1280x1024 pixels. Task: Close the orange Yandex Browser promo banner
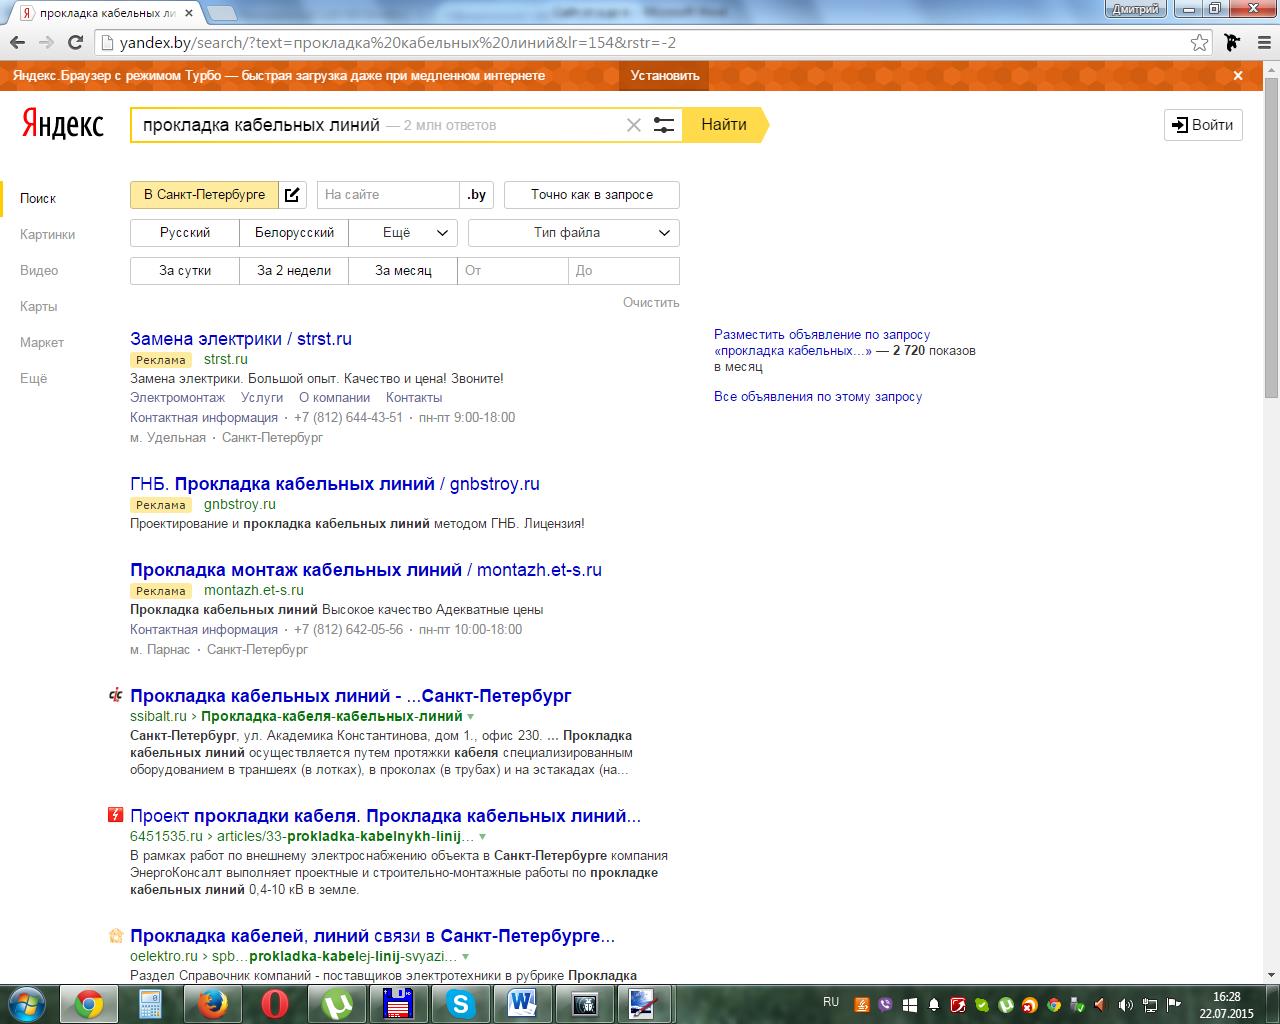(x=1238, y=75)
